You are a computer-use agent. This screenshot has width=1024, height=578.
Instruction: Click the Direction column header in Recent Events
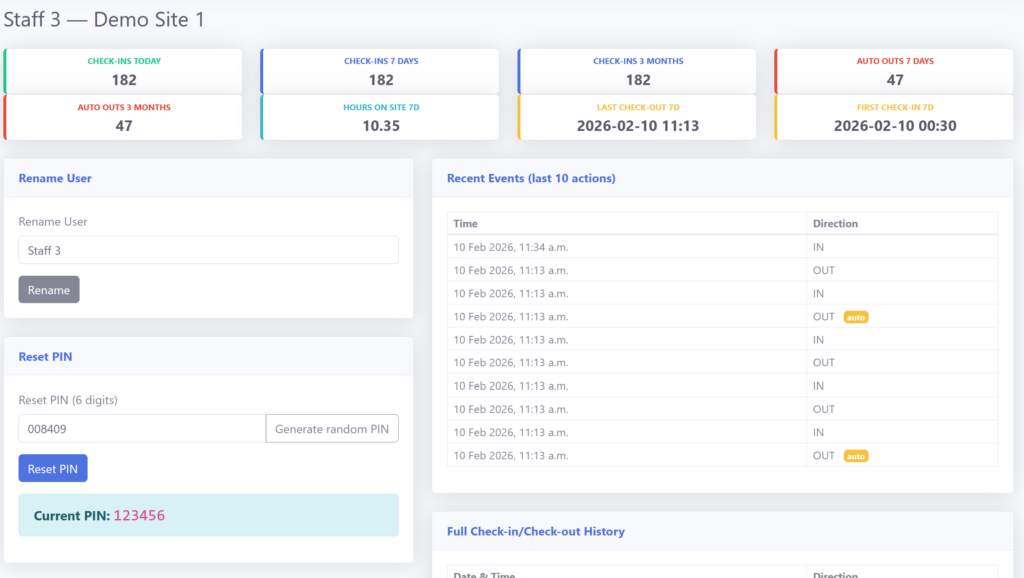pos(835,224)
